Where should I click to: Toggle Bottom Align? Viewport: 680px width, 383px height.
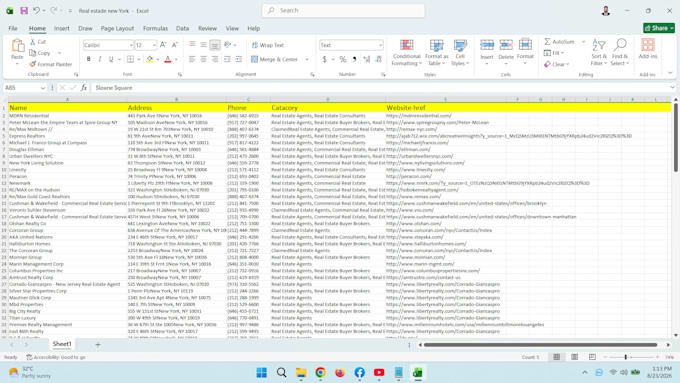(x=215, y=45)
